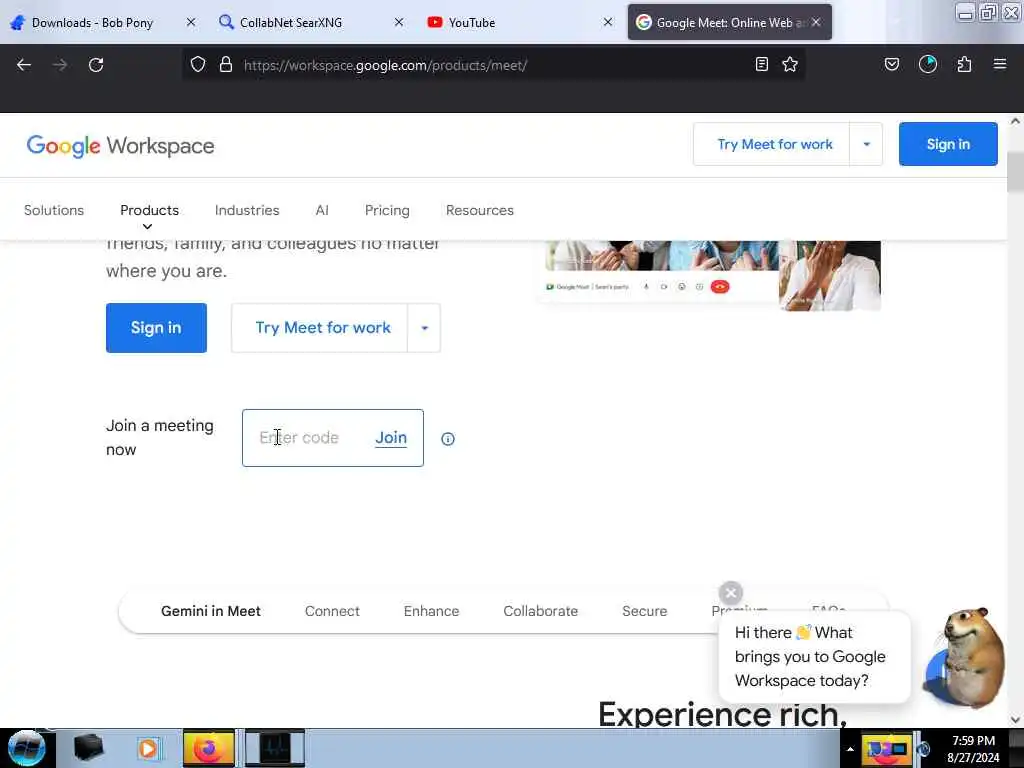This screenshot has width=1024, height=768.
Task: Jump to the Secure section
Action: pos(645,611)
